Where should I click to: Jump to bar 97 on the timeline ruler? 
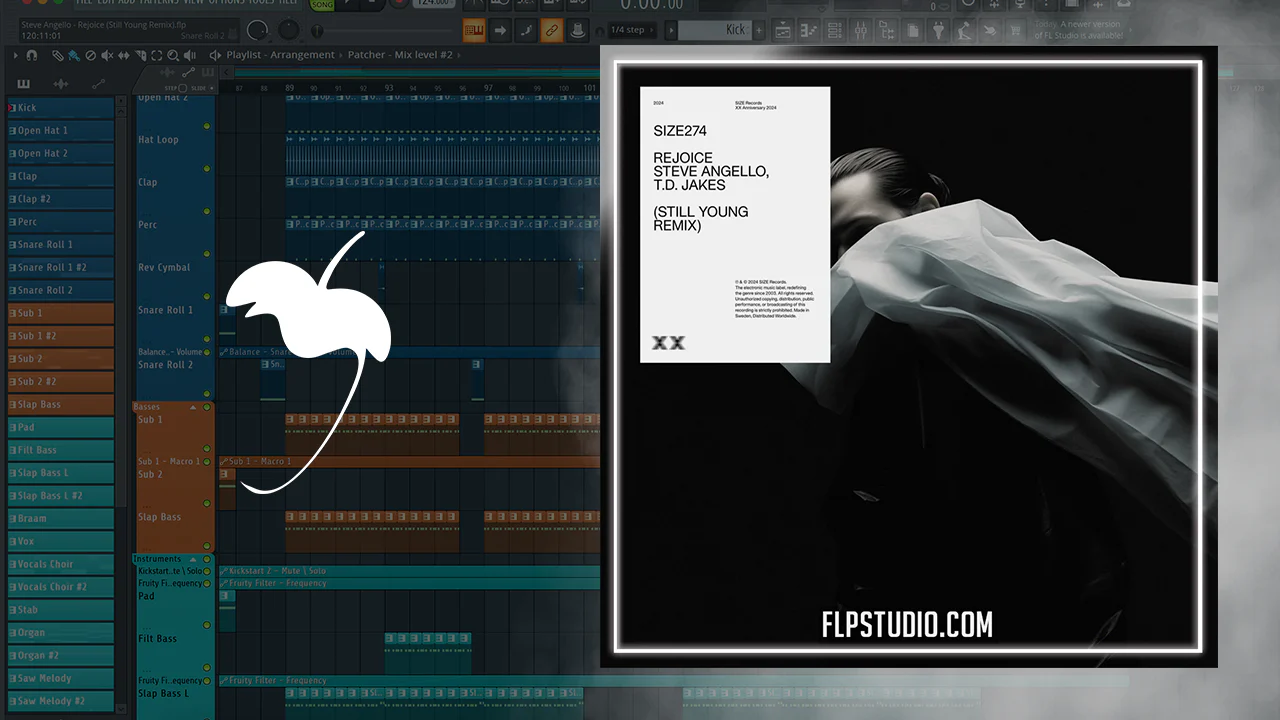488,88
